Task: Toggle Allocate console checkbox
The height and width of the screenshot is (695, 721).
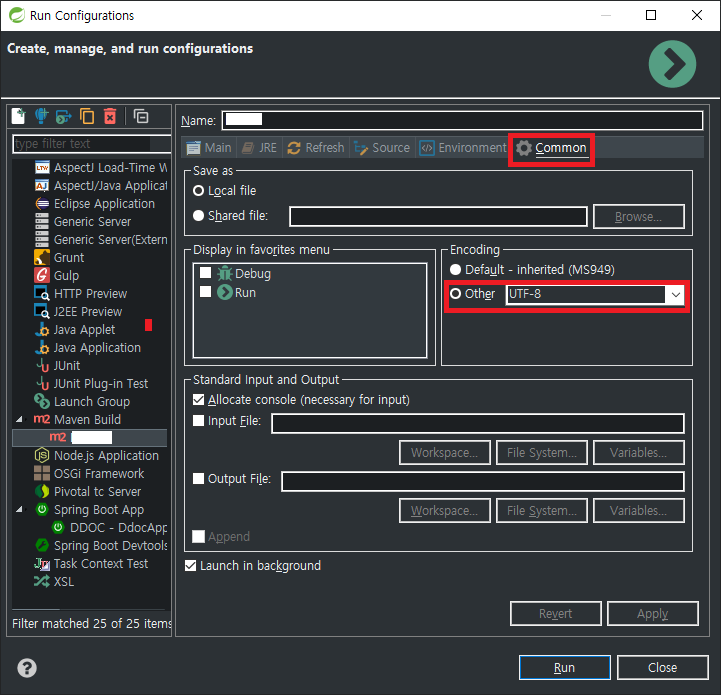Action: click(x=198, y=400)
